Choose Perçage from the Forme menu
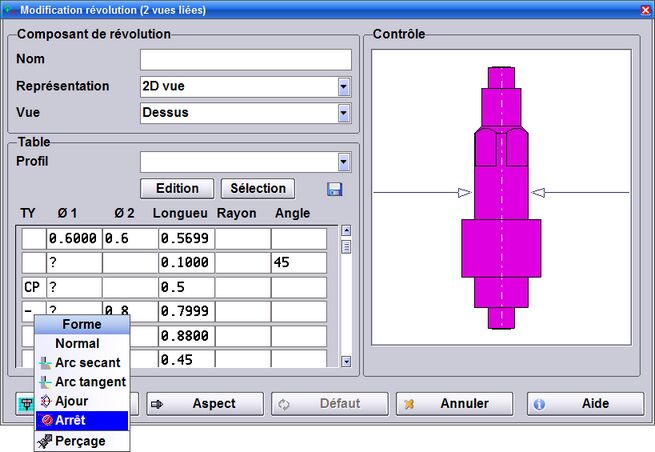The height and width of the screenshot is (452, 655). (x=82, y=441)
